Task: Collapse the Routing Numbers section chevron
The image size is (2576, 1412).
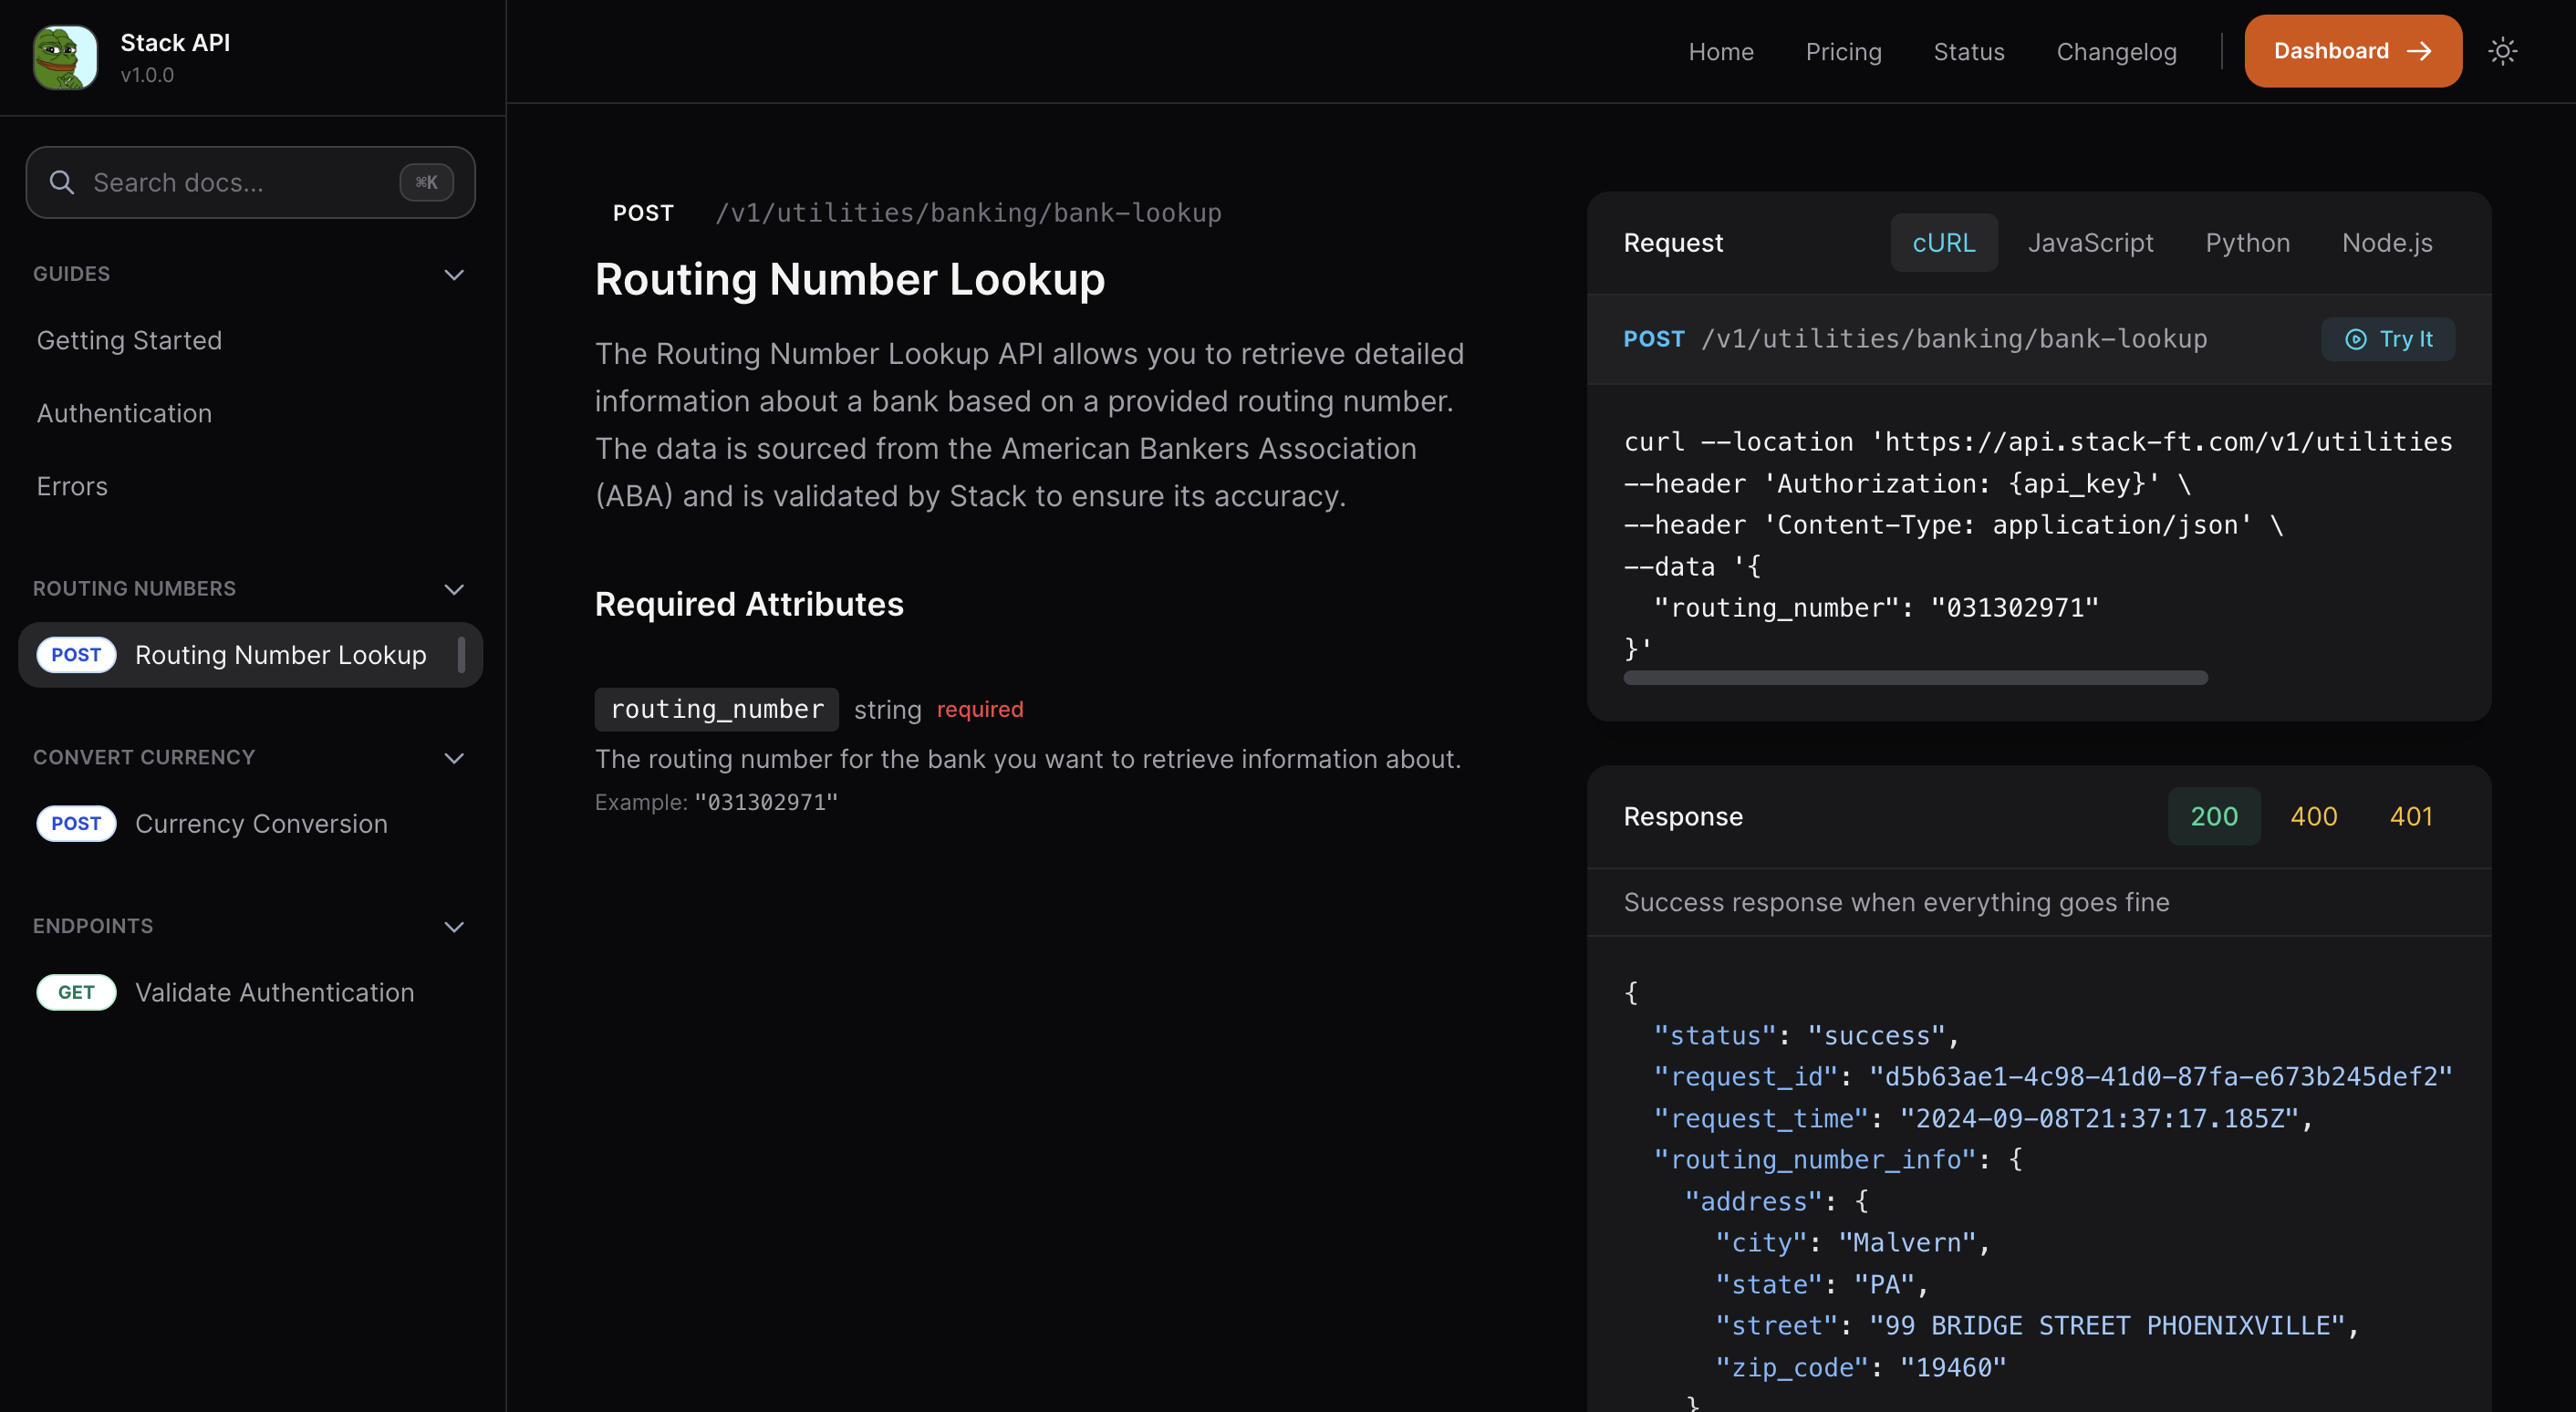Action: [x=454, y=589]
